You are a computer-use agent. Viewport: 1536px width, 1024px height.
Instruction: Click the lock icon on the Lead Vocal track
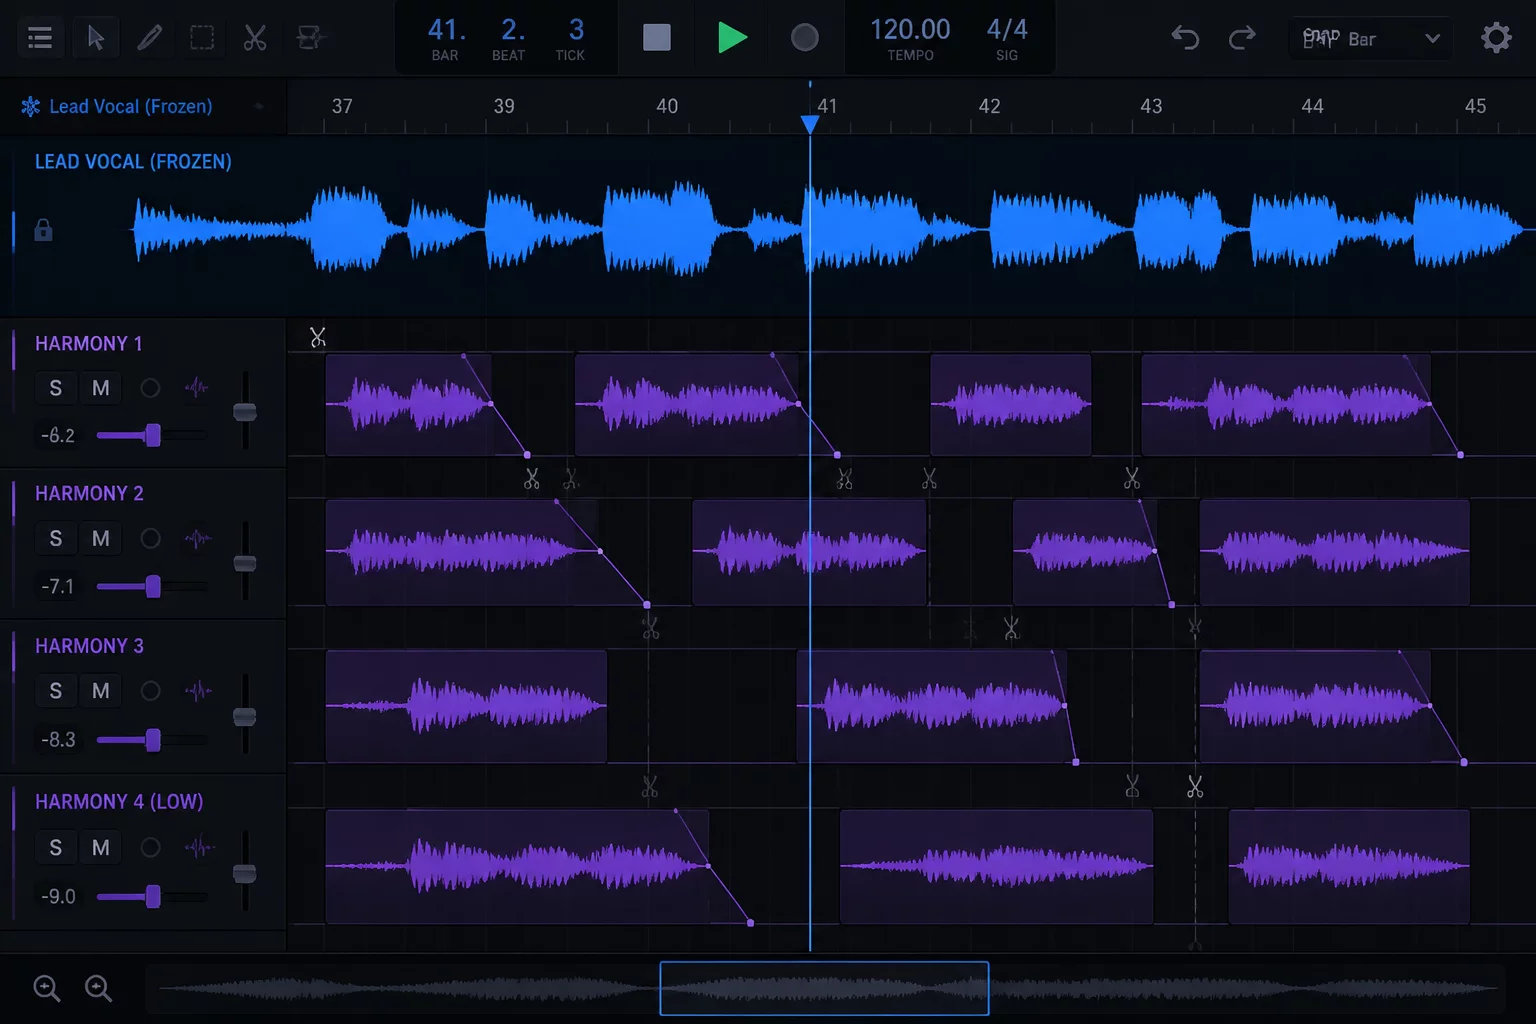point(43,230)
